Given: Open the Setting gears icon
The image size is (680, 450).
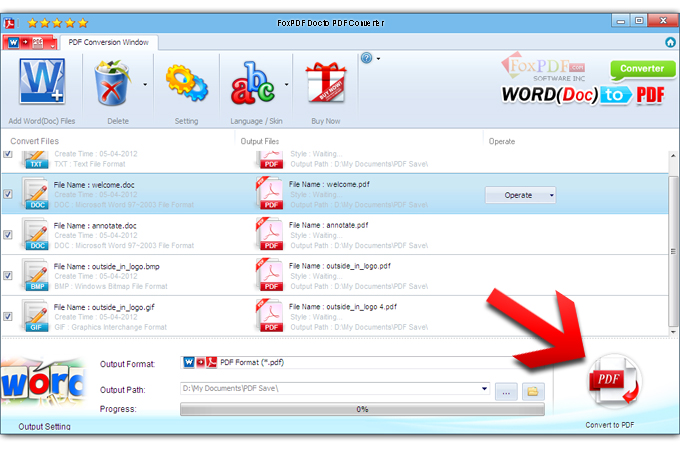Looking at the screenshot, I should (186, 83).
